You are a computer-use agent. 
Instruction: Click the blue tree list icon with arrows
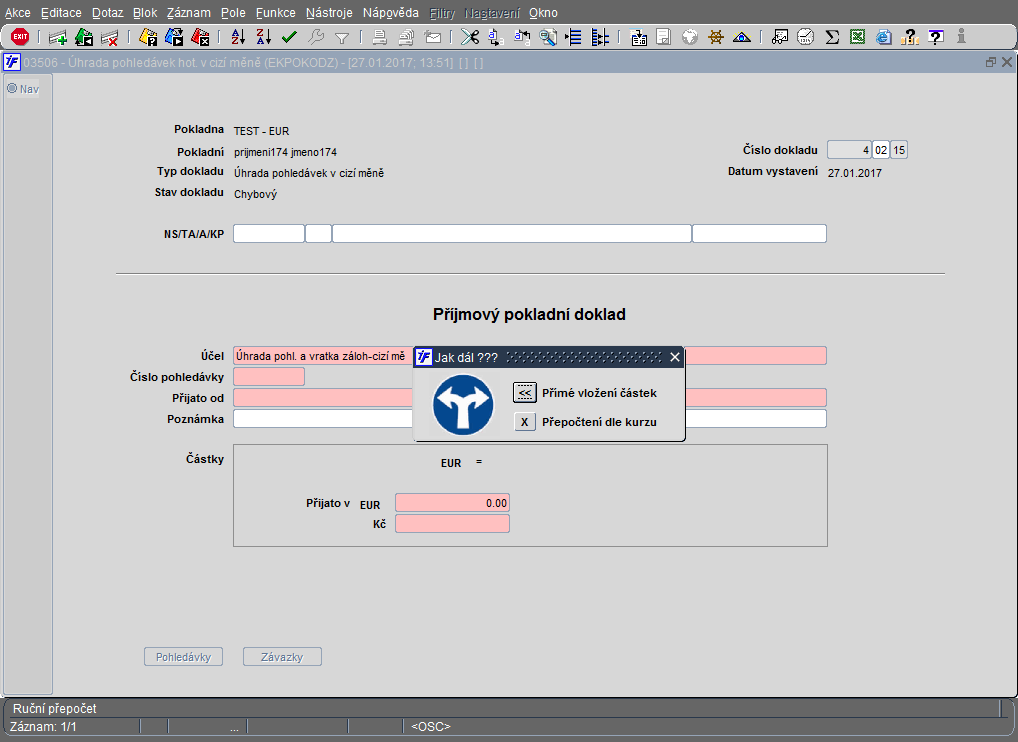[x=599, y=38]
